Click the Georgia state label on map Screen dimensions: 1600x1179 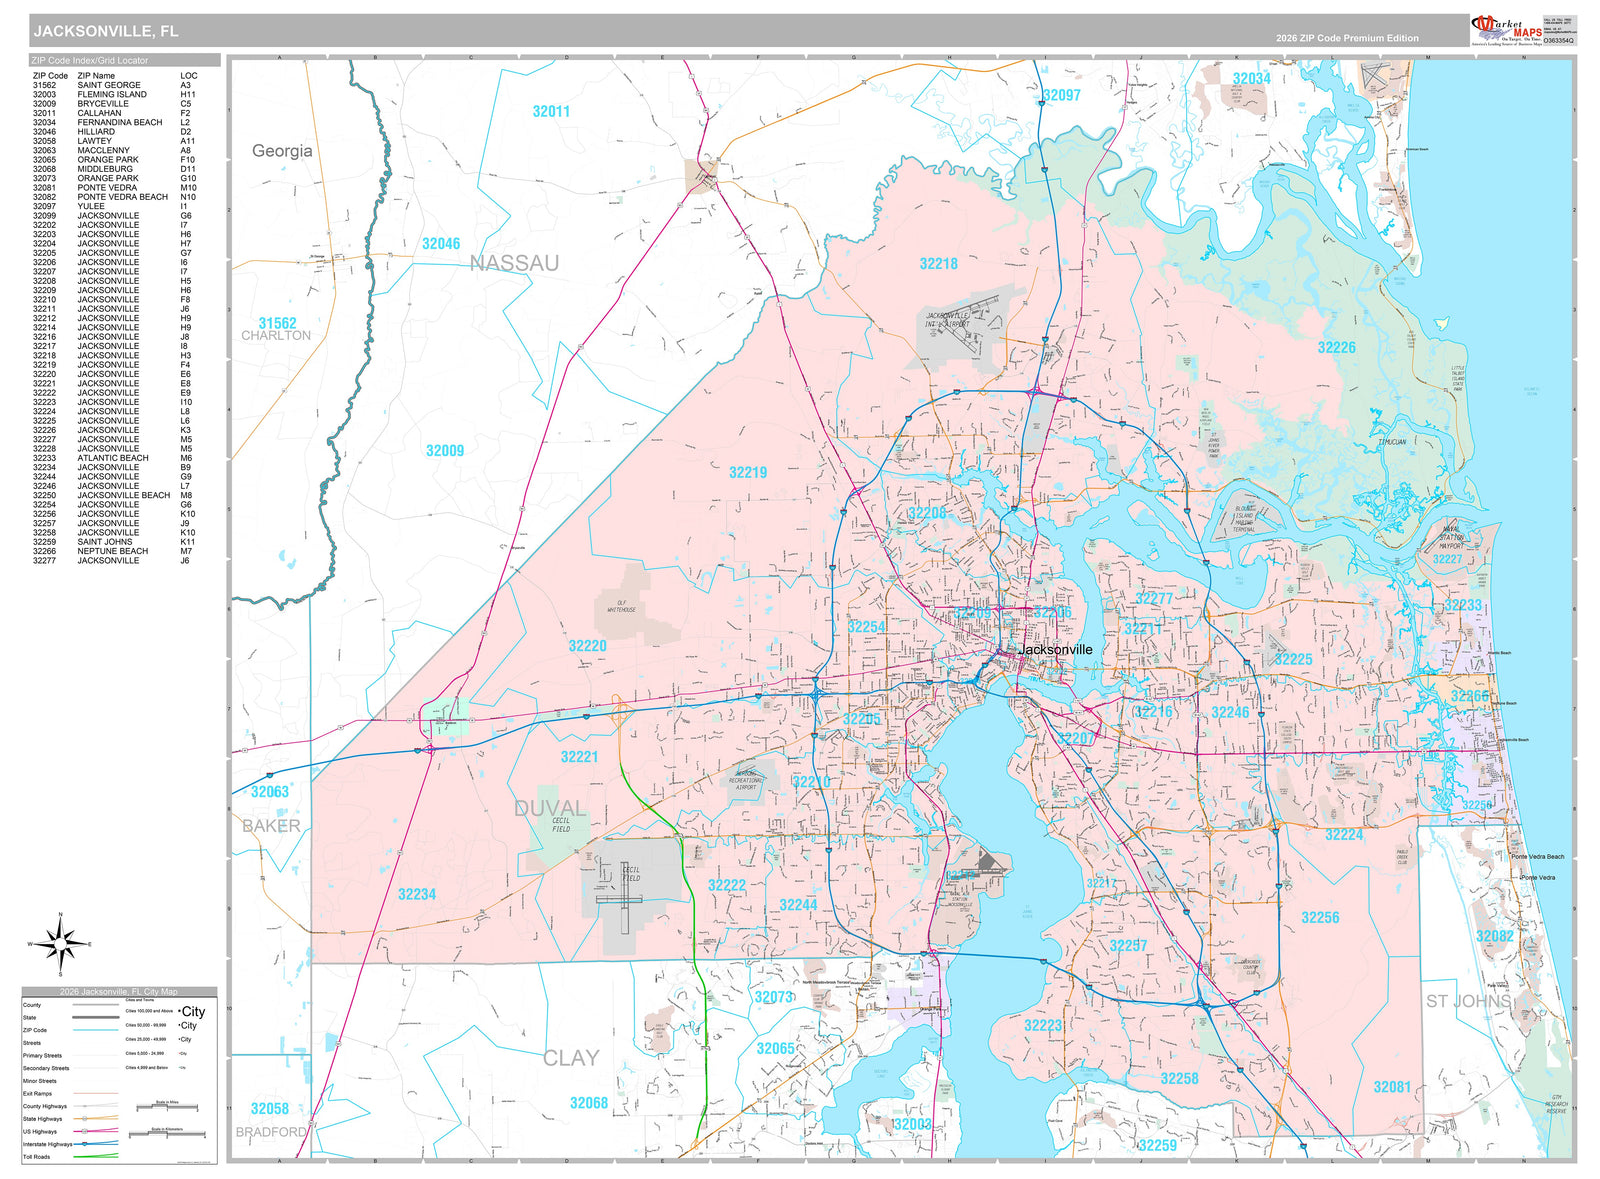(282, 152)
